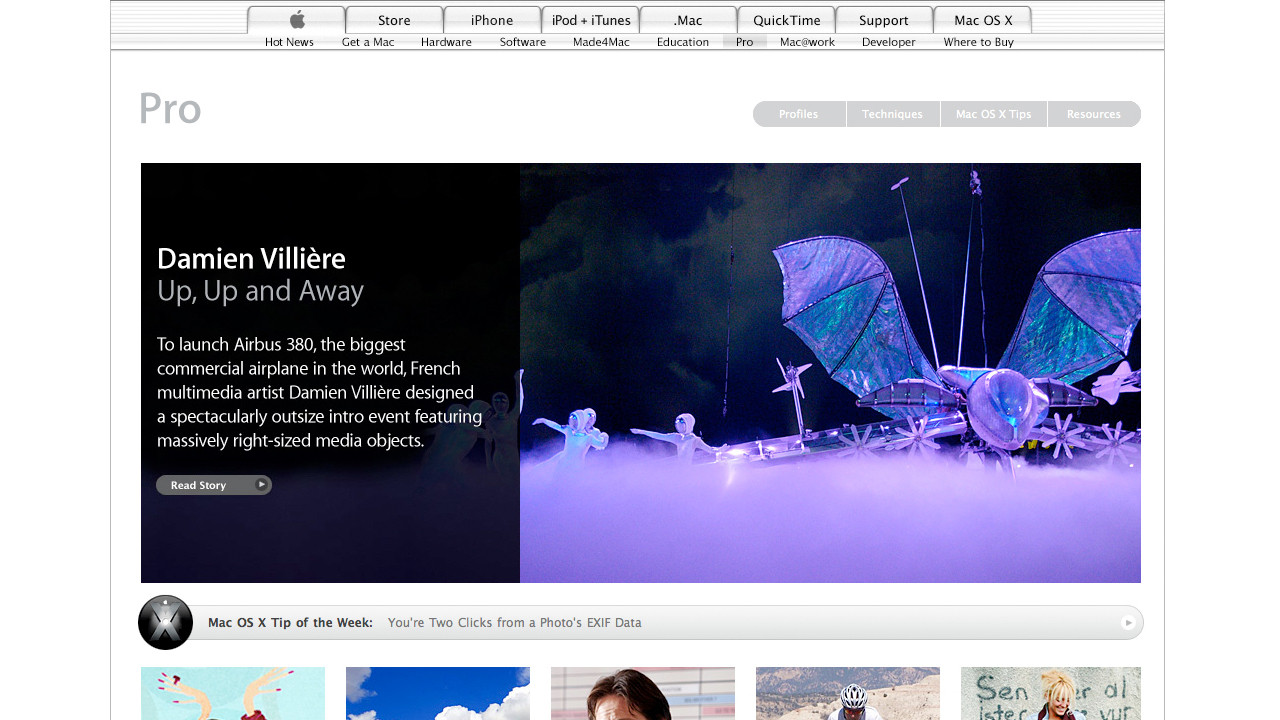
Task: Open the .Mac tab
Action: 688,20
